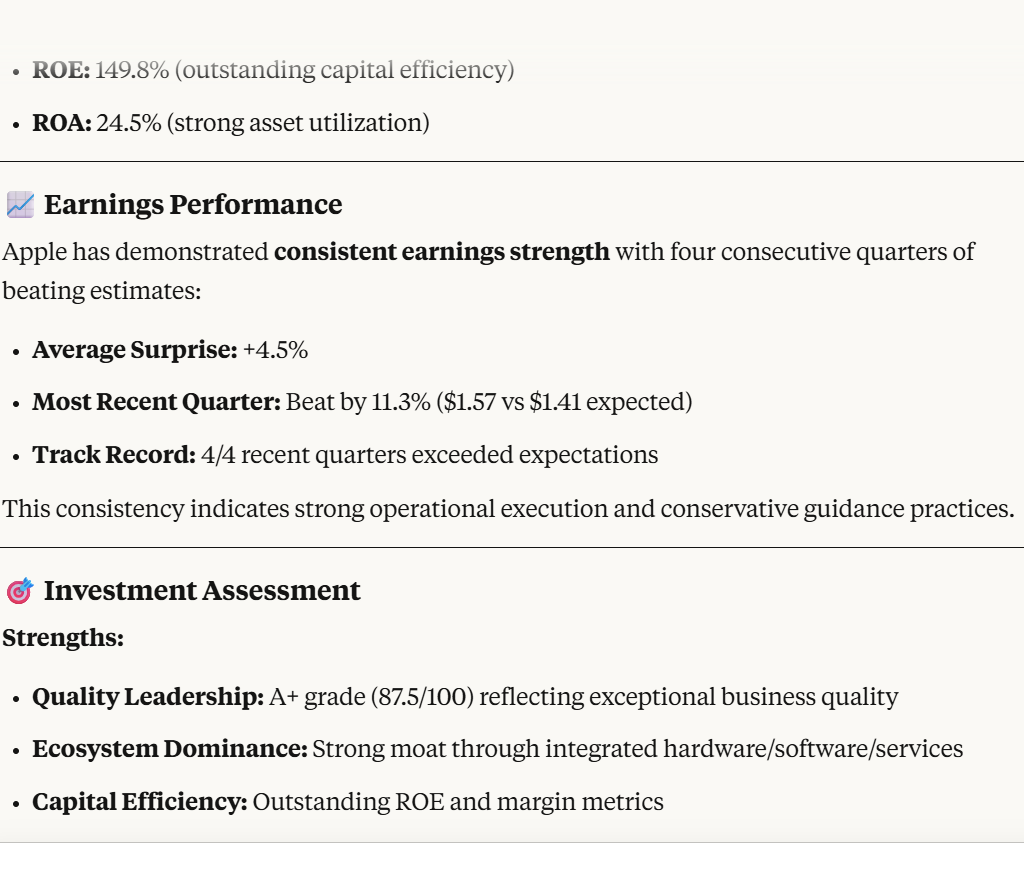The height and width of the screenshot is (895, 1024).
Task: Click the +4.5% average surprise value
Action: coord(276,350)
